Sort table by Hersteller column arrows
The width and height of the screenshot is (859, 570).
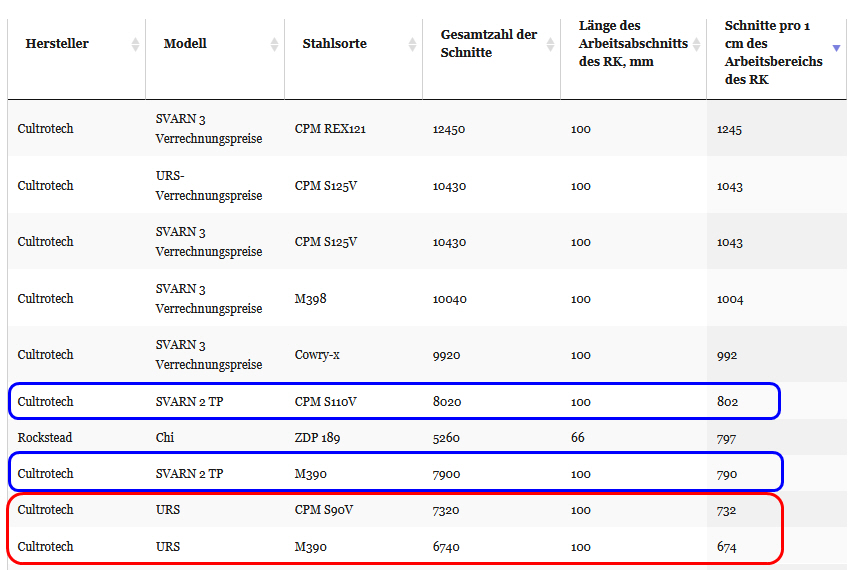click(135, 44)
